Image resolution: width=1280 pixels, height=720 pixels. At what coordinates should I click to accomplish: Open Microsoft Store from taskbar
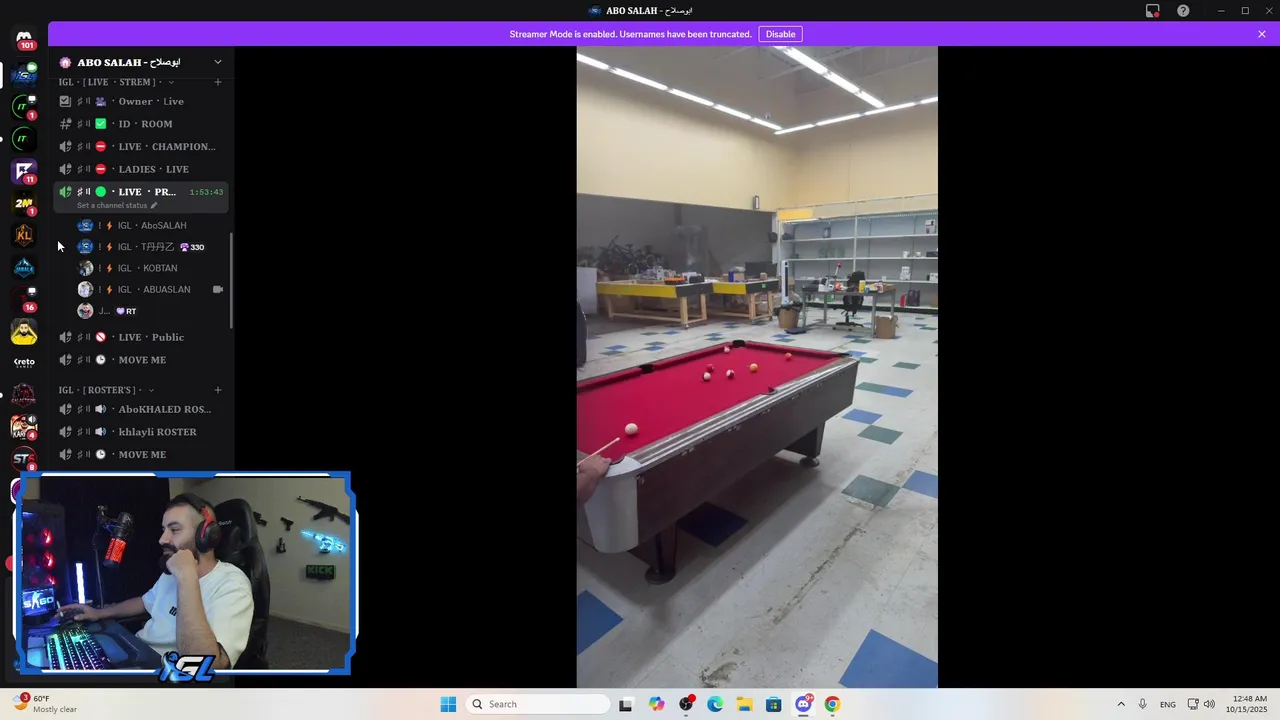coord(773,704)
